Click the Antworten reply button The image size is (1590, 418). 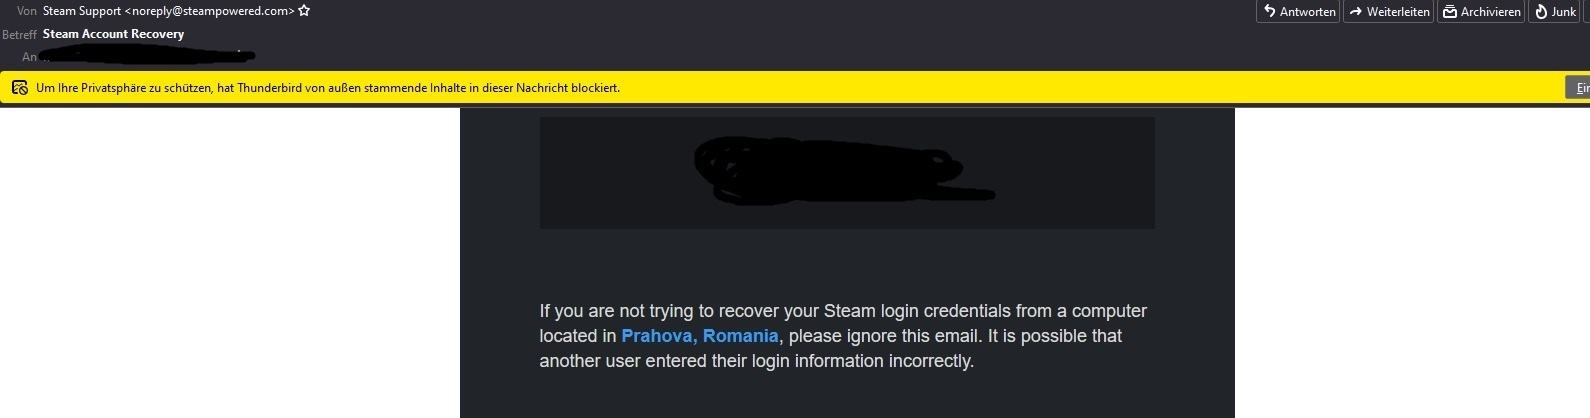(x=1298, y=12)
